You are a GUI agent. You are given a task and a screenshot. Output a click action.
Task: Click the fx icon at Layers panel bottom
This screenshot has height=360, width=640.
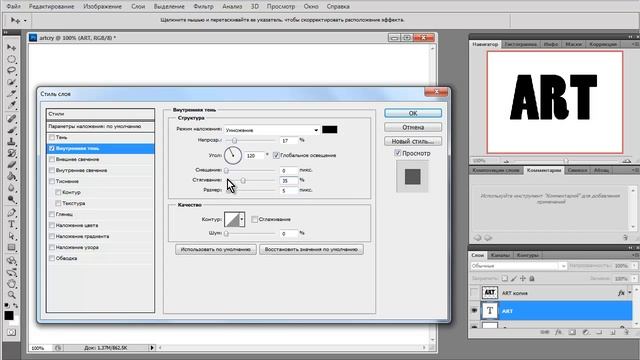(558, 332)
